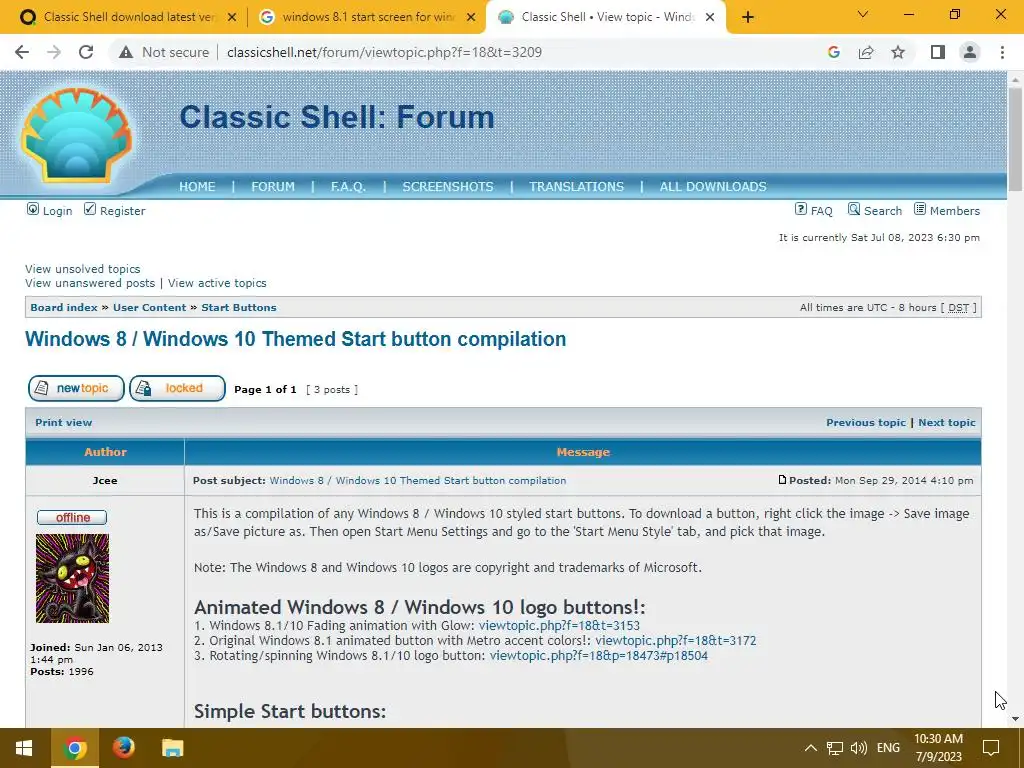Go to Next topic
Screen dimensions: 1024x768
point(947,423)
